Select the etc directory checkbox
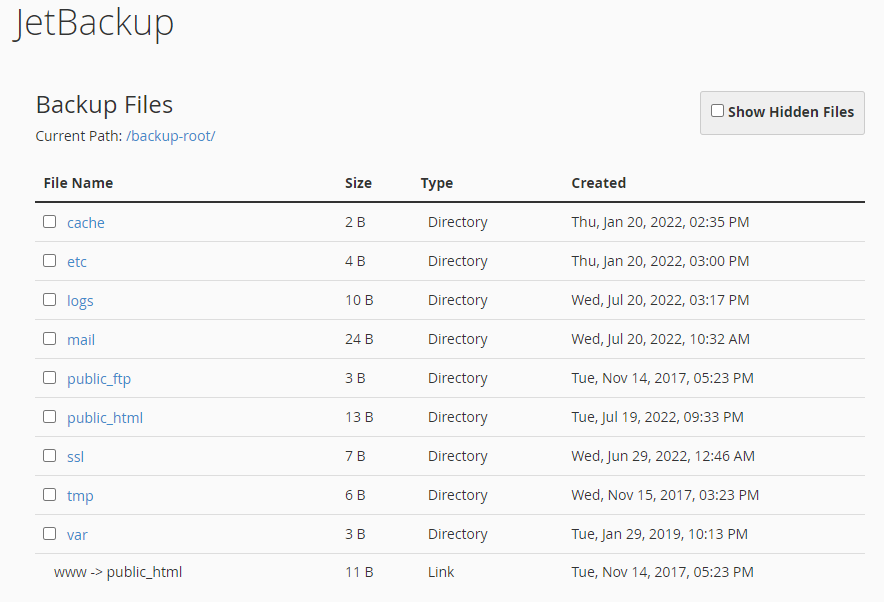The image size is (884, 602). coord(49,261)
